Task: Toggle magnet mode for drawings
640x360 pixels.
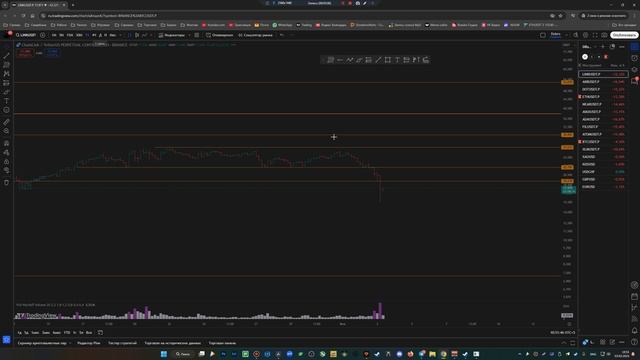Action: [7, 143]
